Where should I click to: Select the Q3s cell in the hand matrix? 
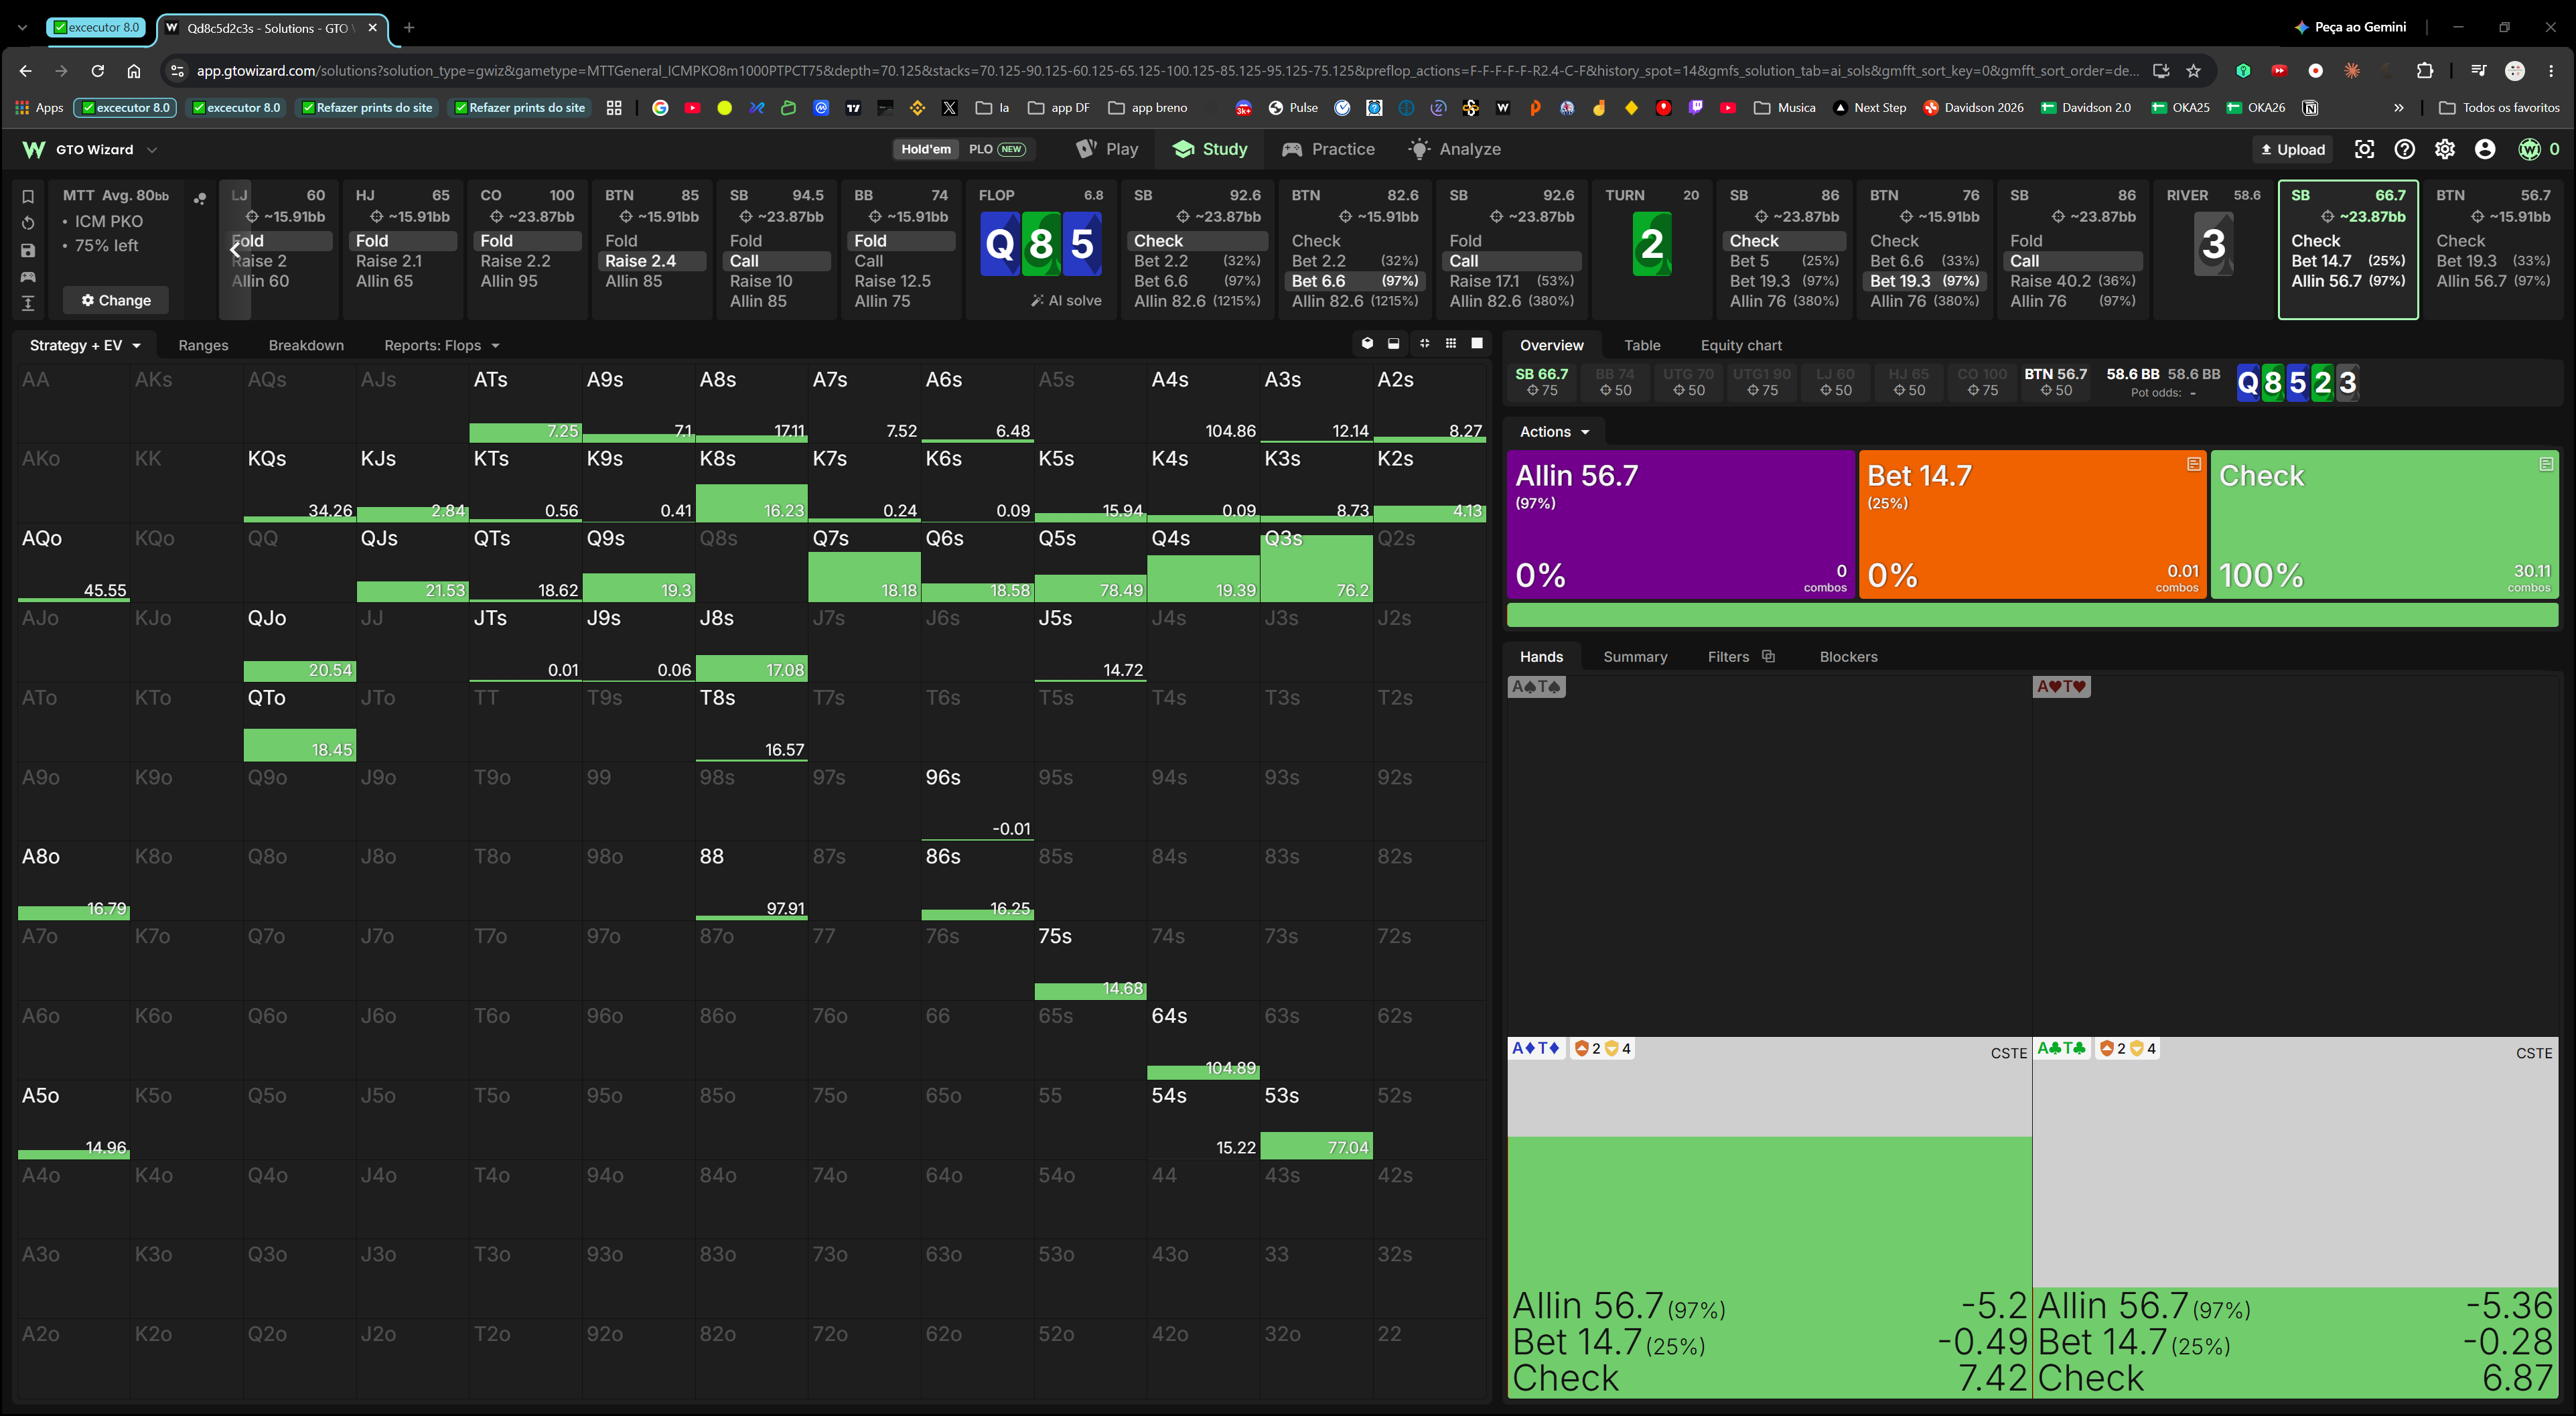1316,563
